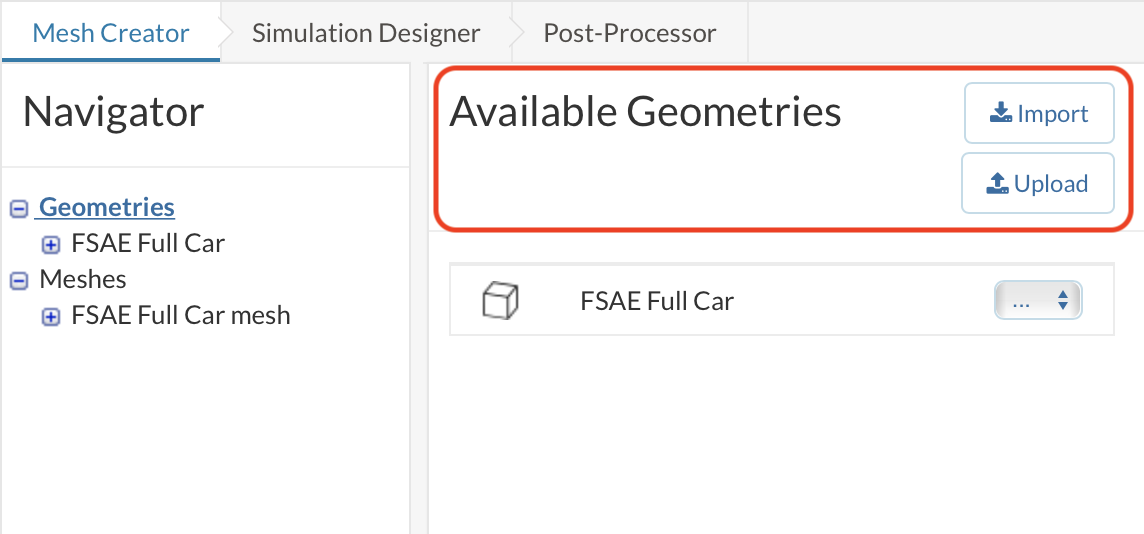Image resolution: width=1144 pixels, height=534 pixels.
Task: Collapse the Meshes tree node
Action: click(x=18, y=281)
